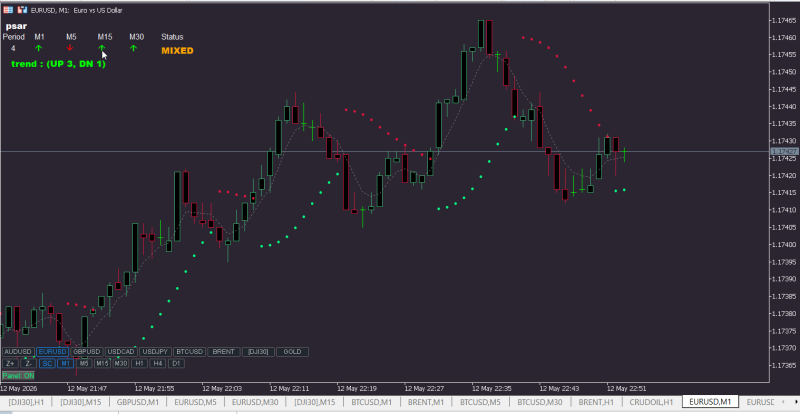Click the 'psar' indicator title

[16, 26]
